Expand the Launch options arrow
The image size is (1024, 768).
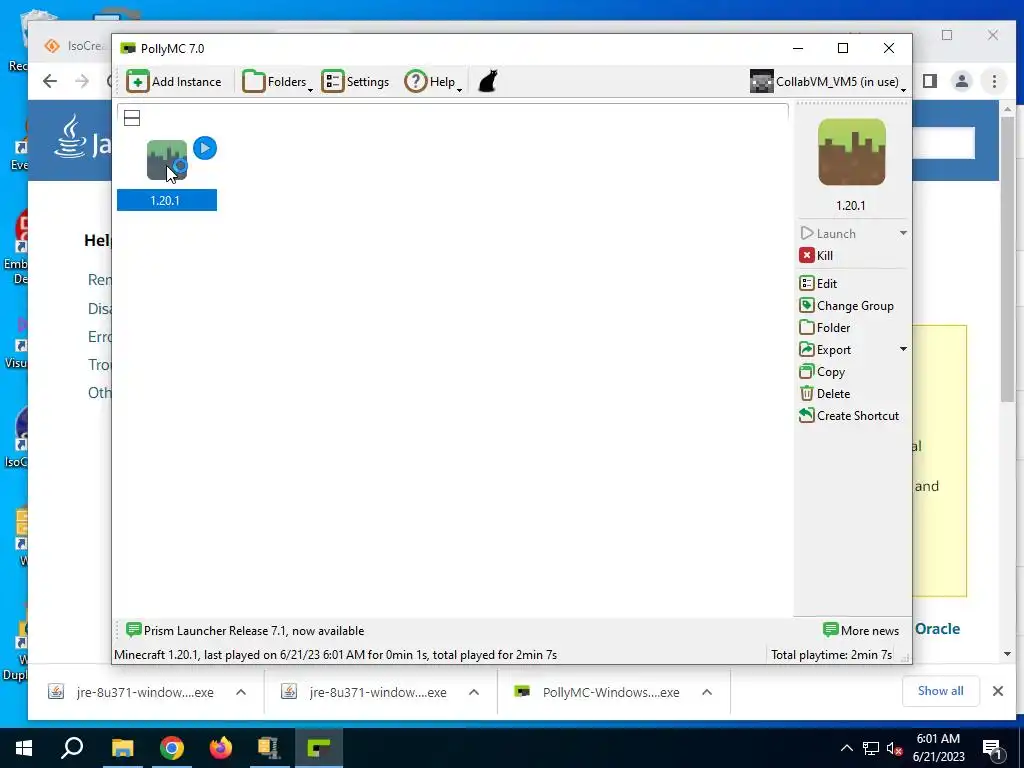pyautogui.click(x=903, y=233)
